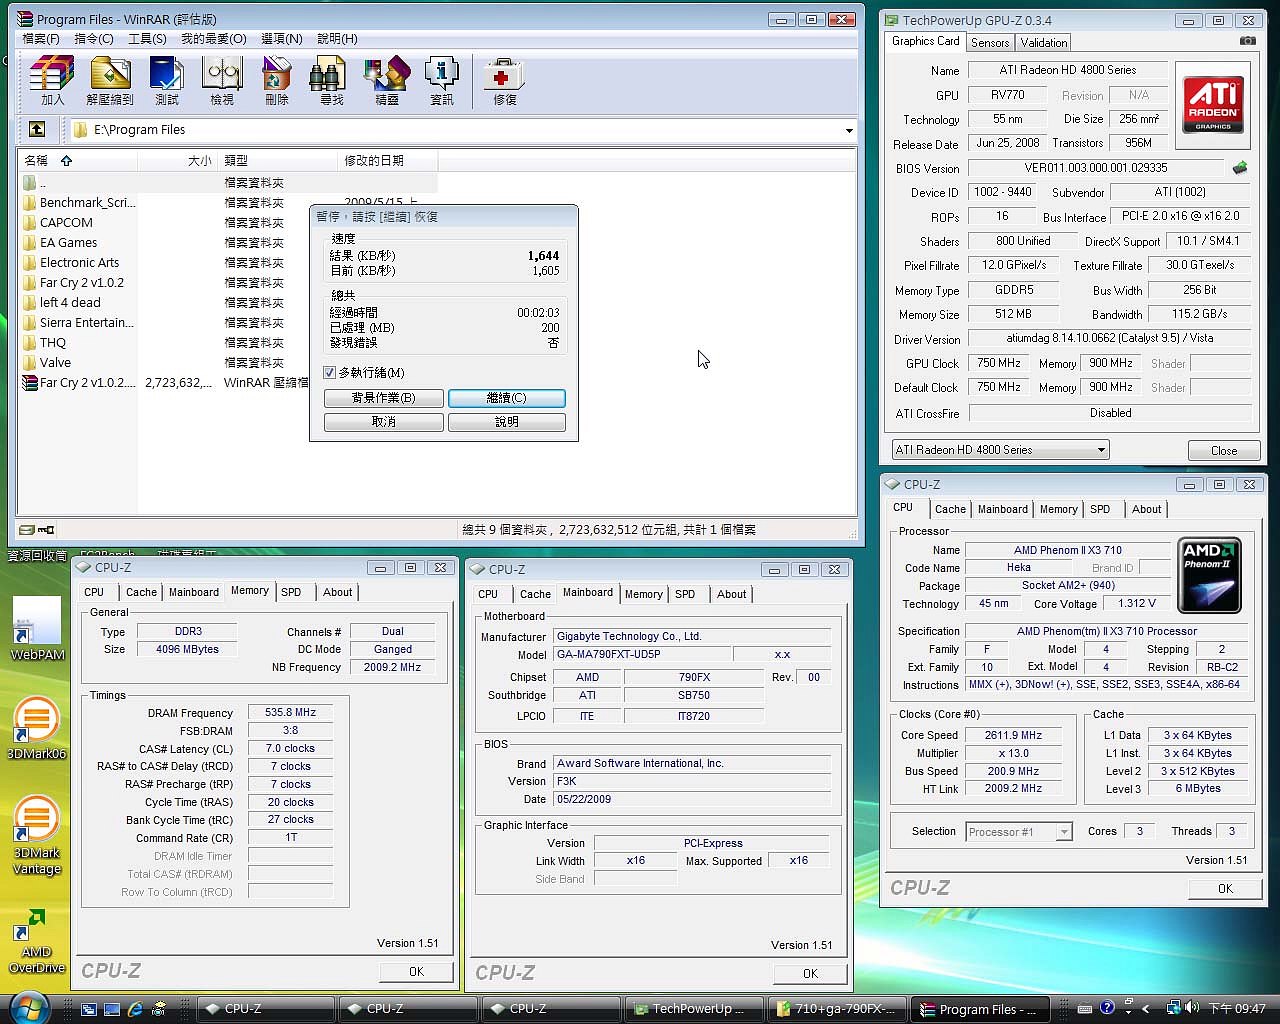Click the WinRAR Add (加入) toolbar icon
The width and height of the screenshot is (1280, 1024).
click(x=52, y=81)
